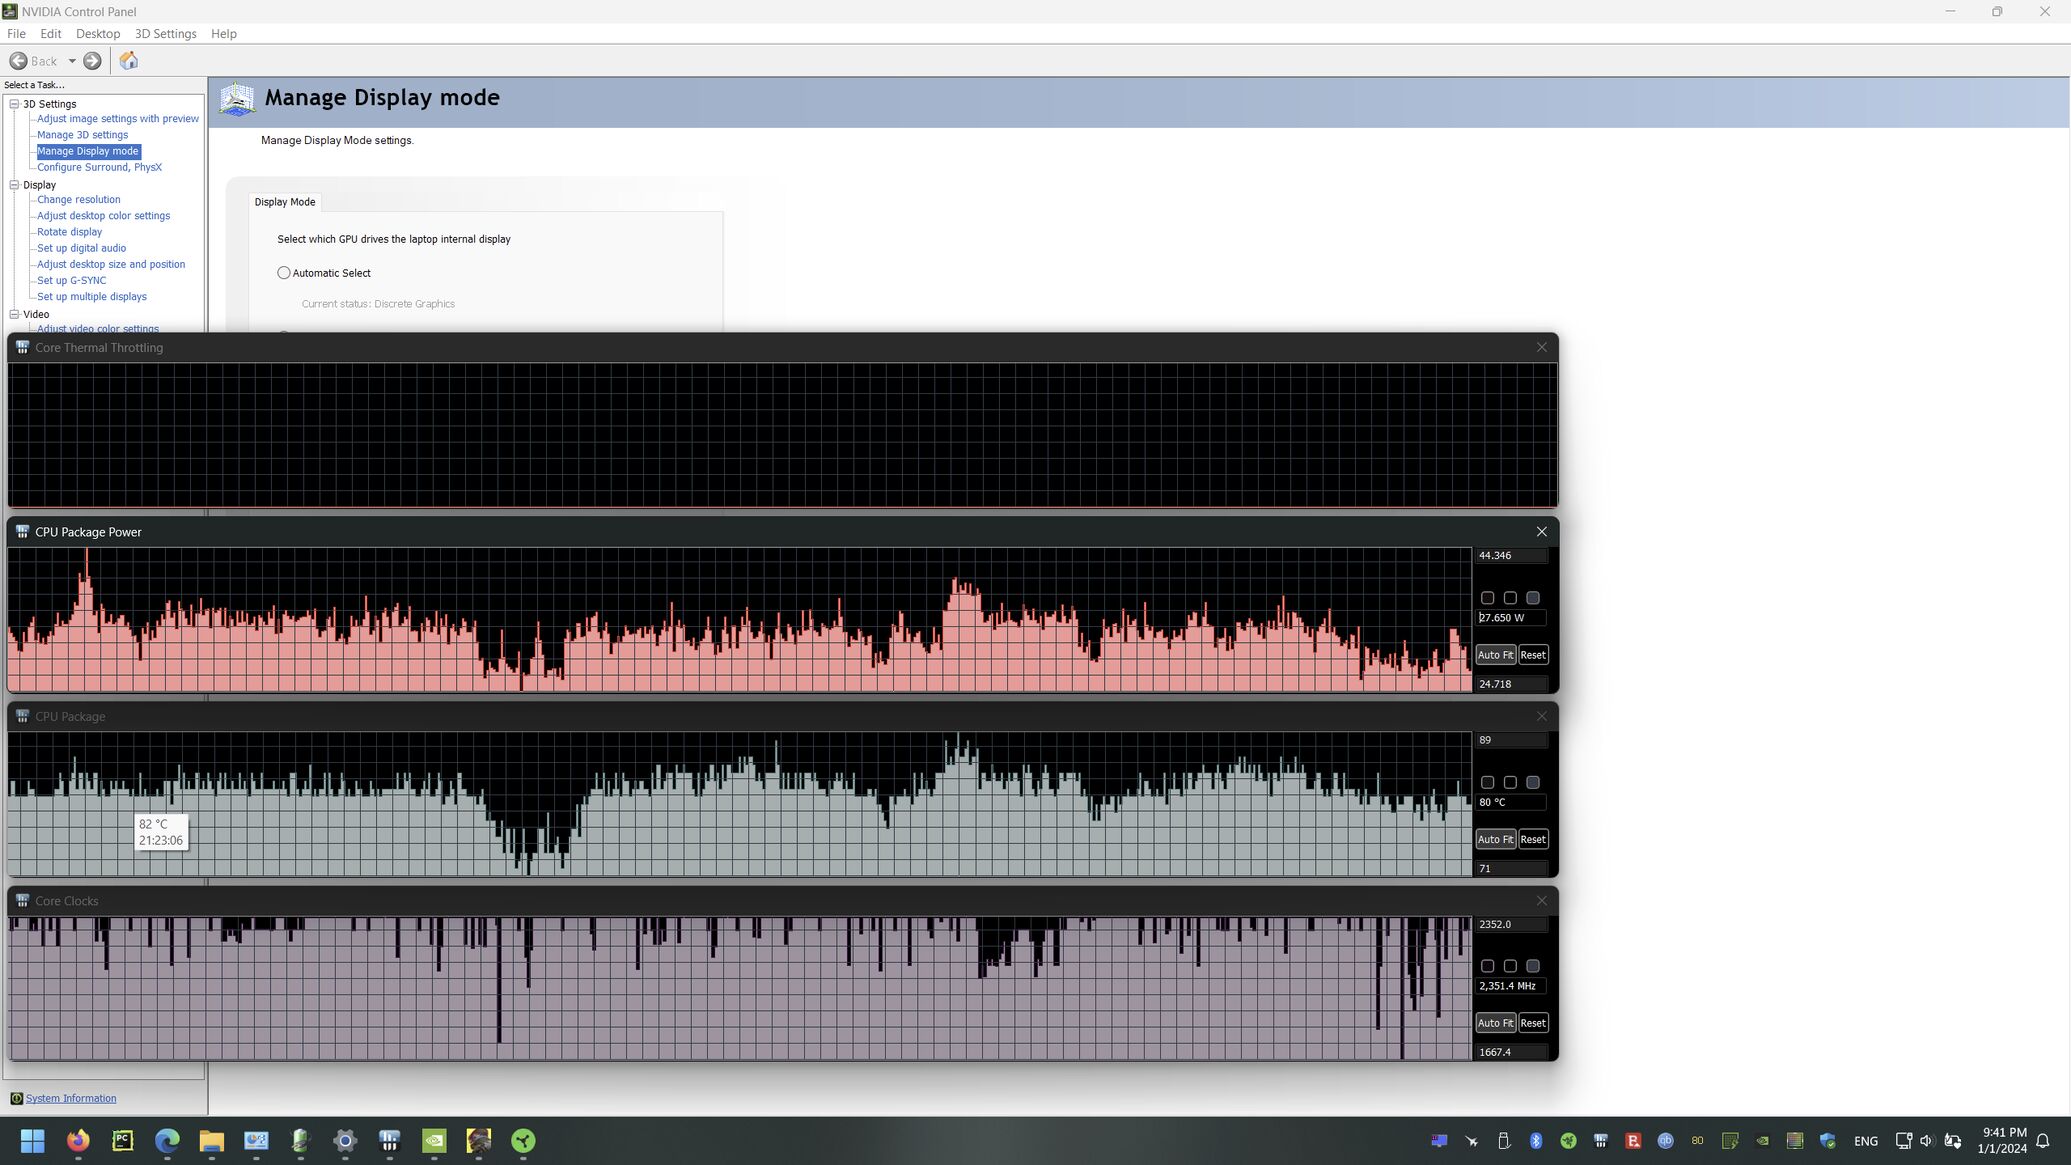Click Auto Fit in the CPU Package temperature graph

1495,839
